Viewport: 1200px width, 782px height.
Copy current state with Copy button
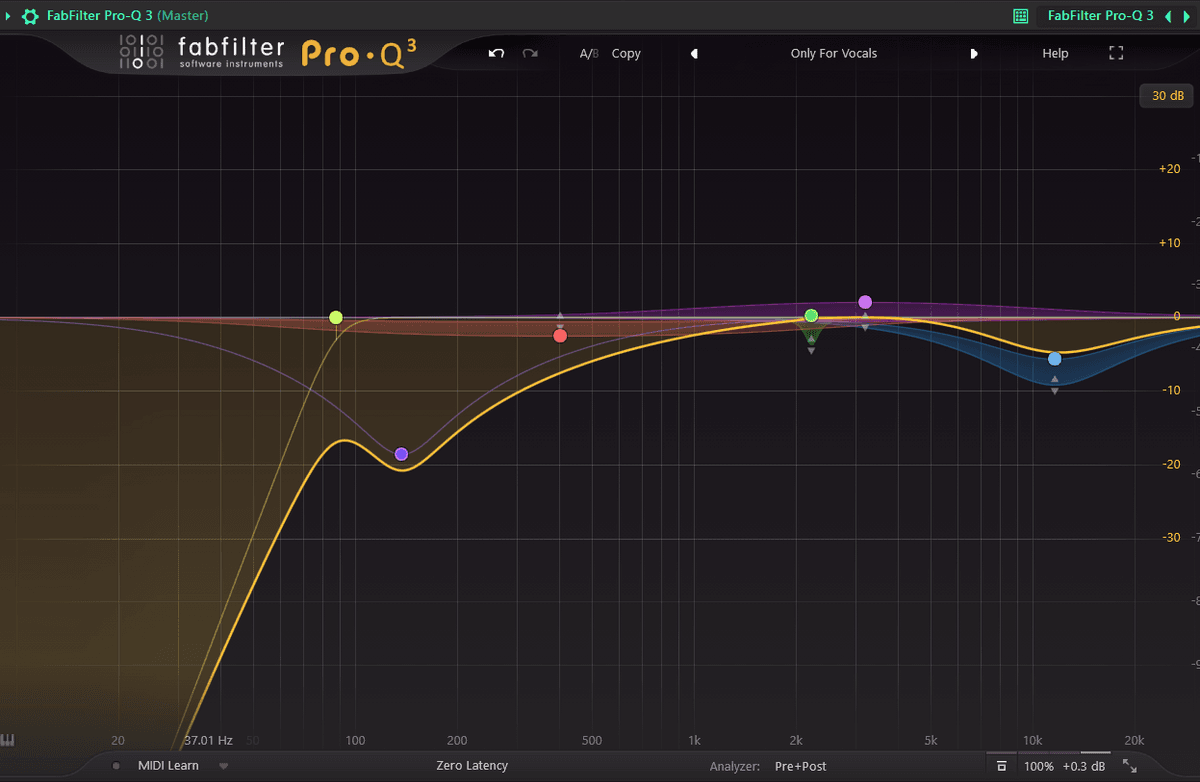tap(626, 54)
